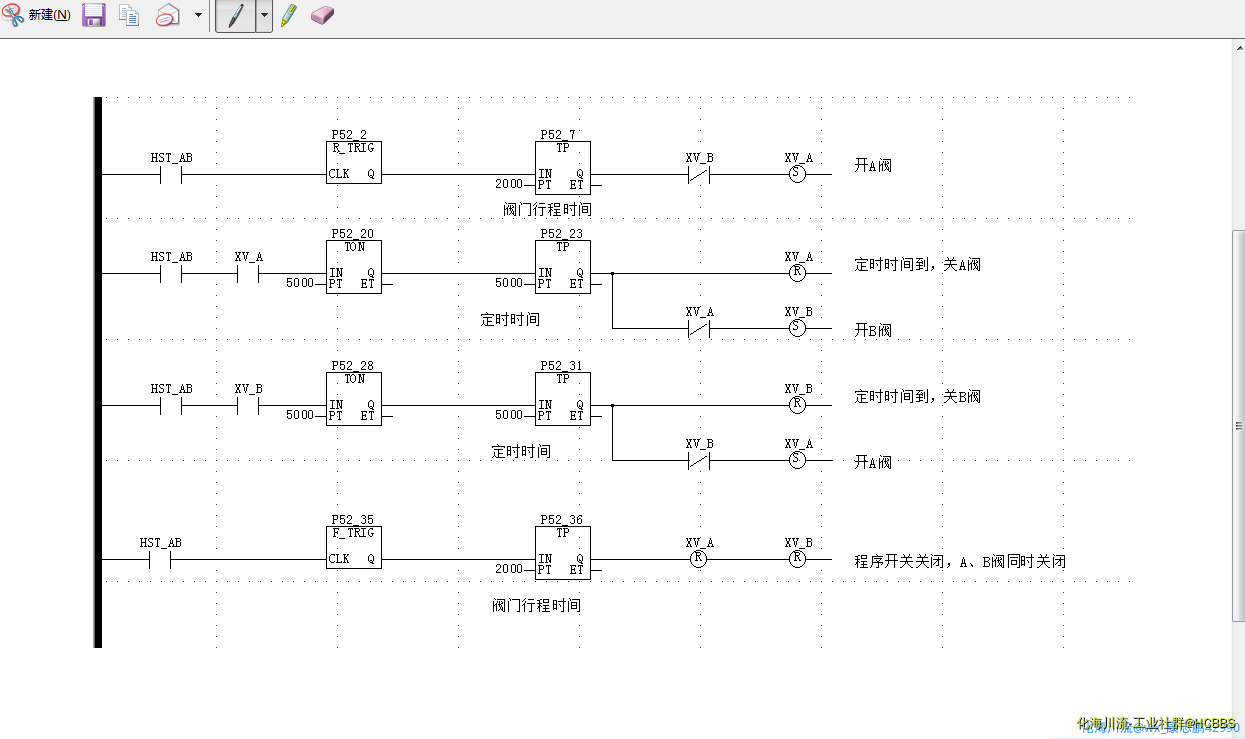The width and height of the screenshot is (1245, 739).
Task: Select the pink Eraser tool
Action: pos(322,15)
